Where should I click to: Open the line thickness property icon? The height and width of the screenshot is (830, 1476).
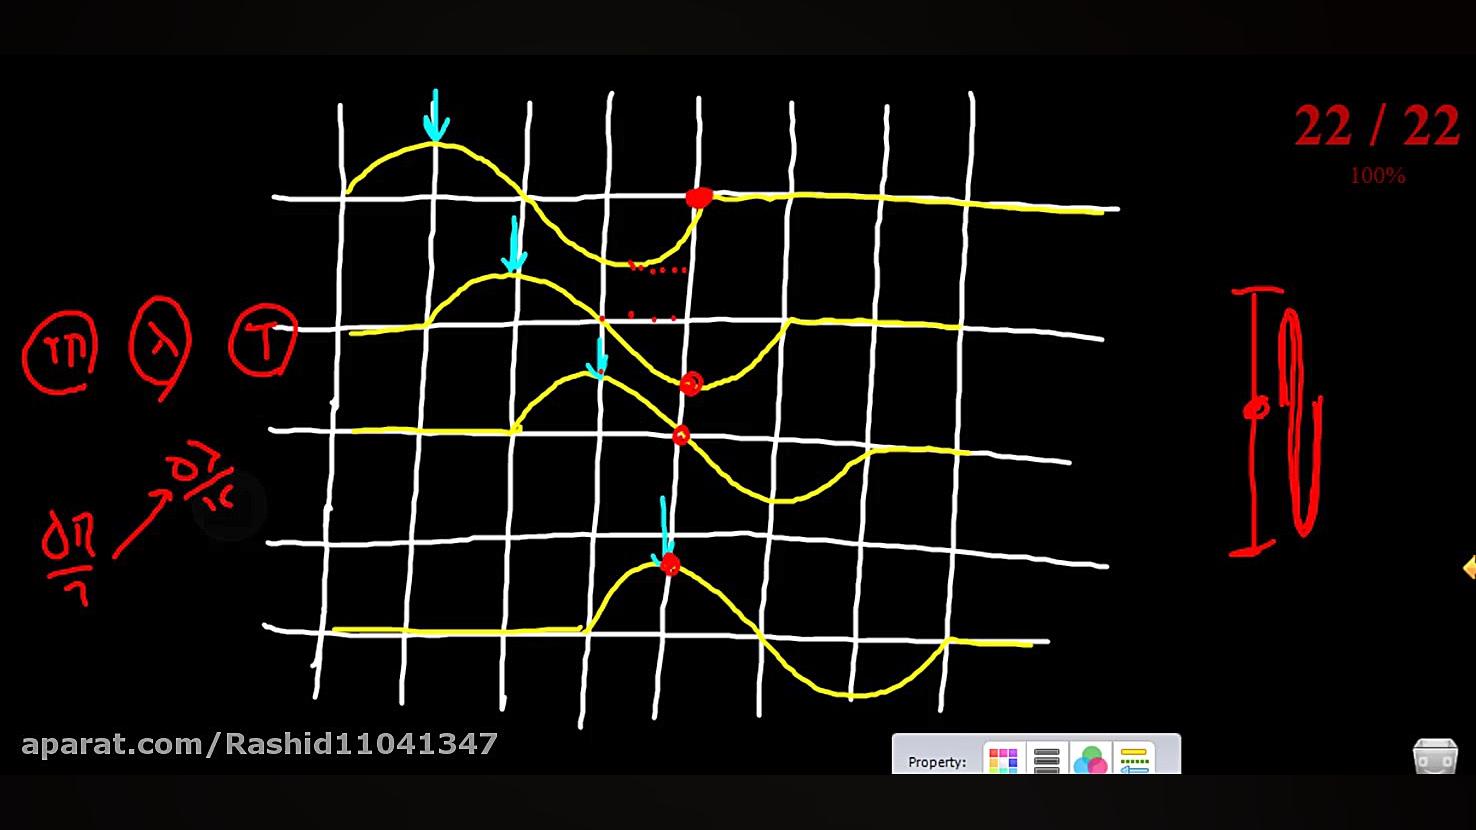pyautogui.click(x=1046, y=760)
